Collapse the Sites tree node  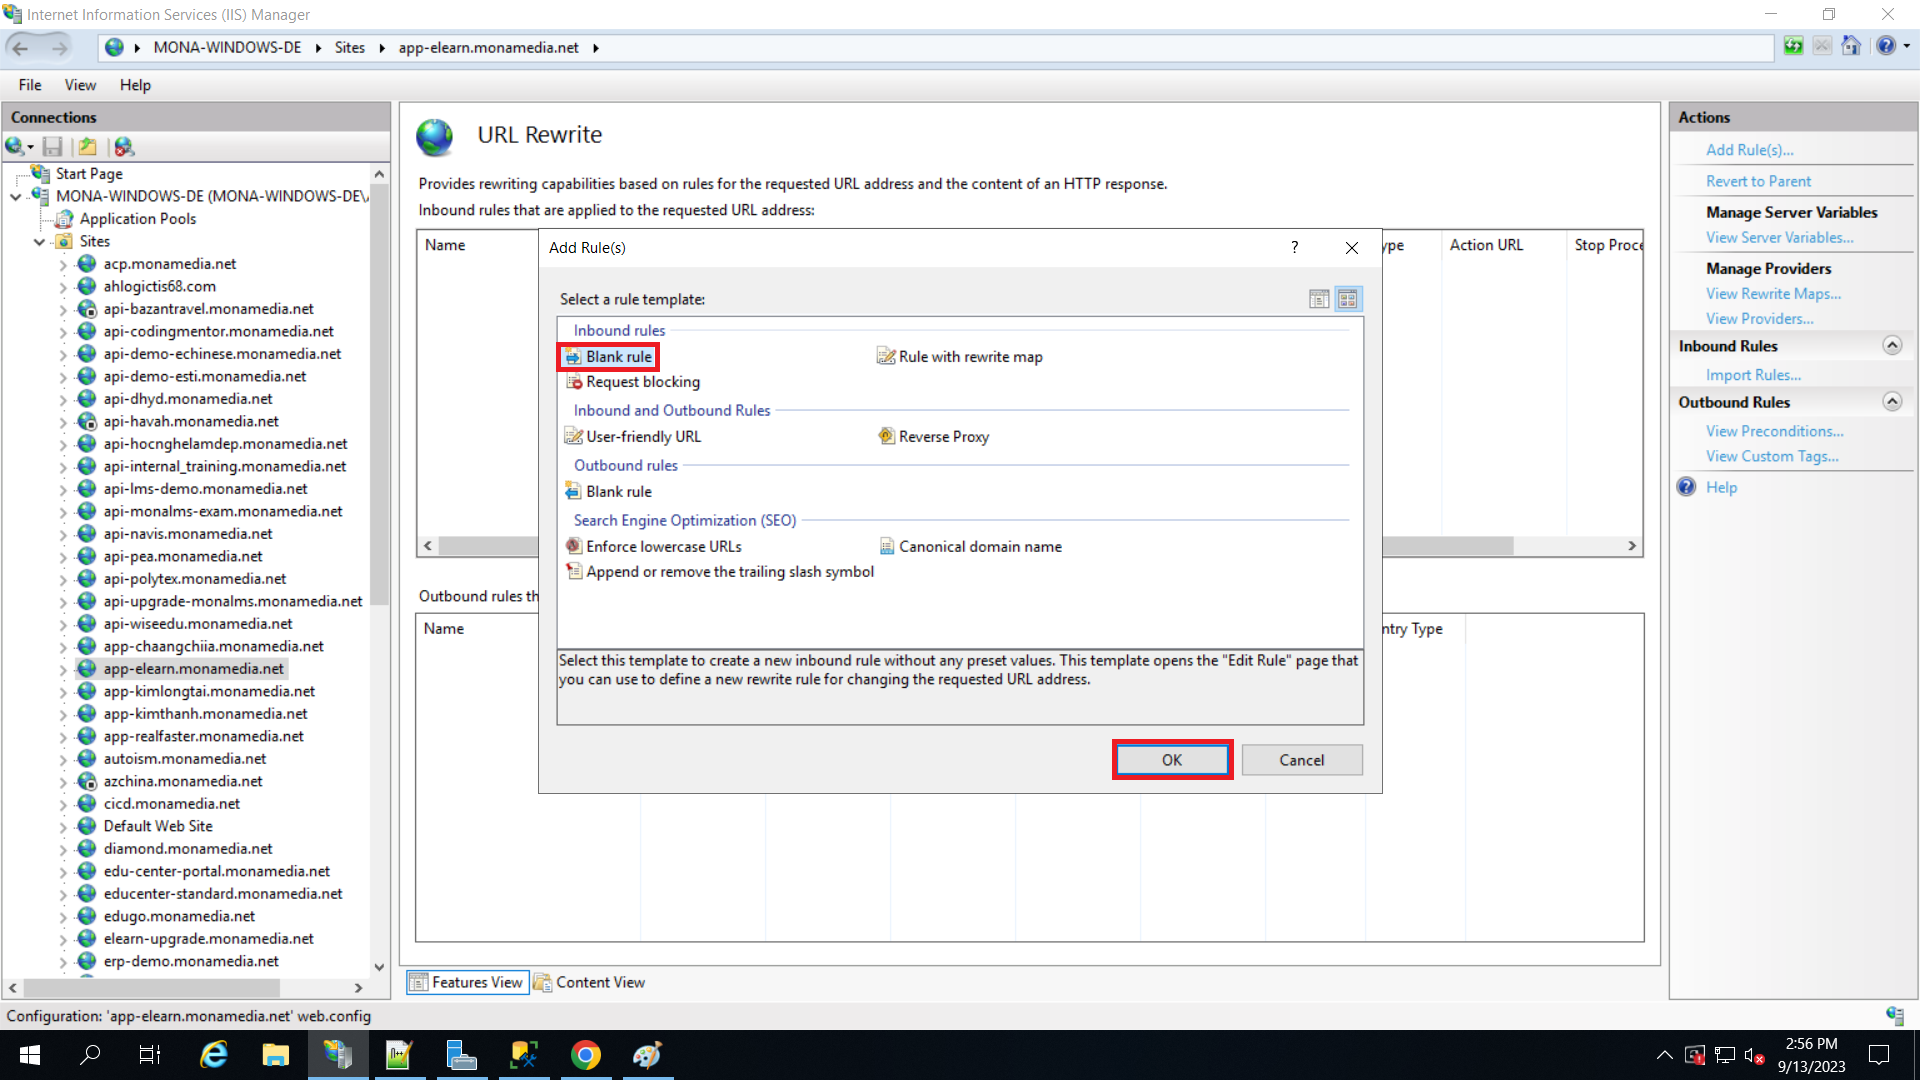click(x=39, y=242)
